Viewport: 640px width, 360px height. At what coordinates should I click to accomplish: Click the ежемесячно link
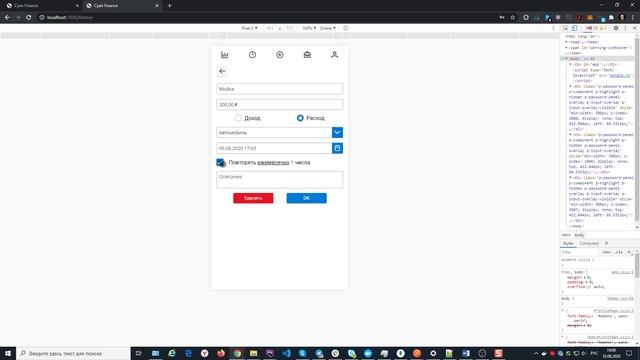click(273, 162)
